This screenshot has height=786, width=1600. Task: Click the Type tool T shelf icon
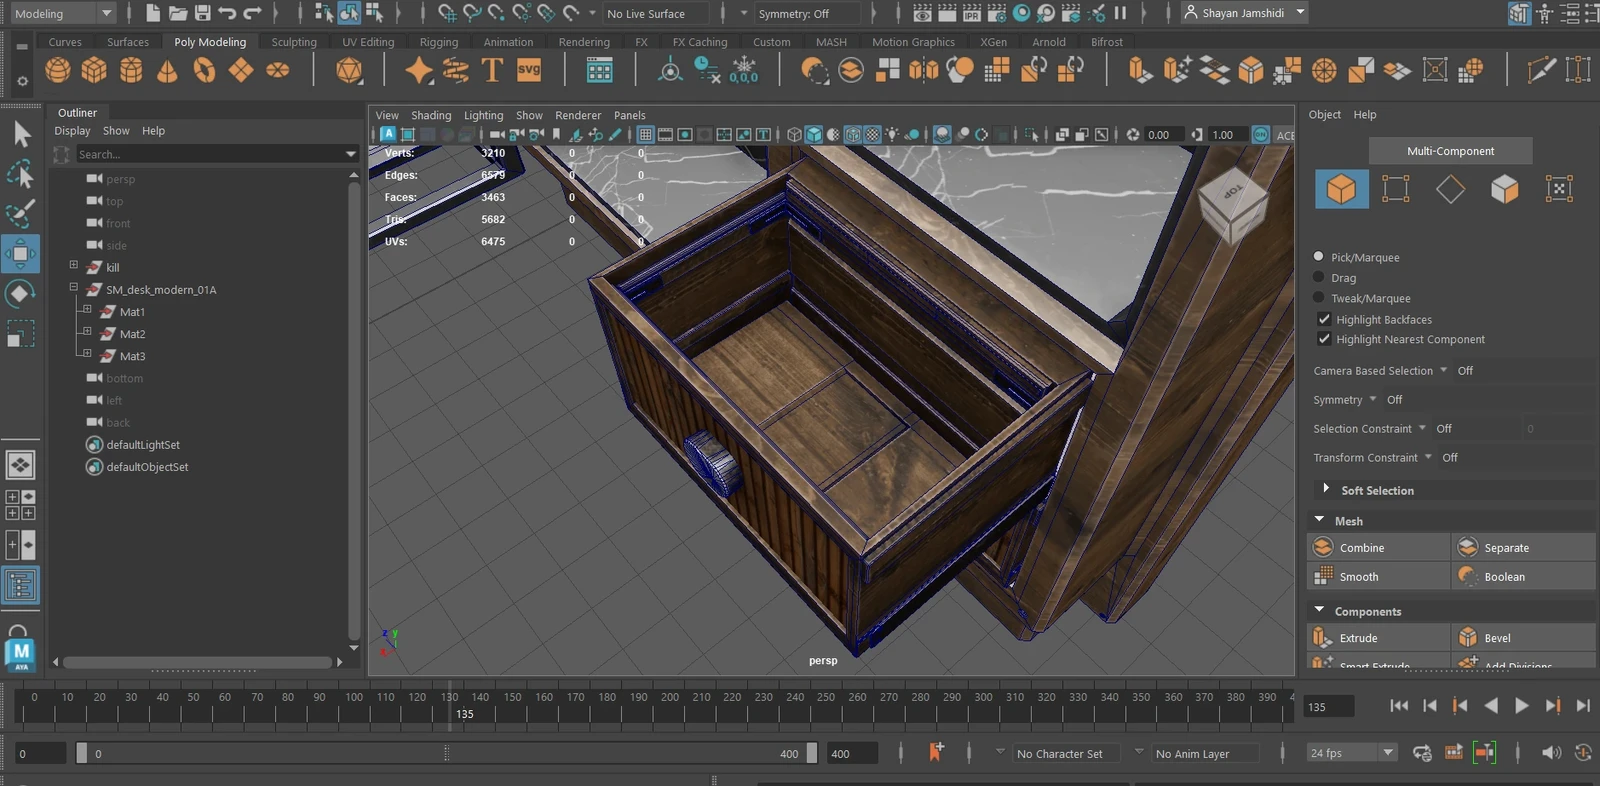[492, 70]
